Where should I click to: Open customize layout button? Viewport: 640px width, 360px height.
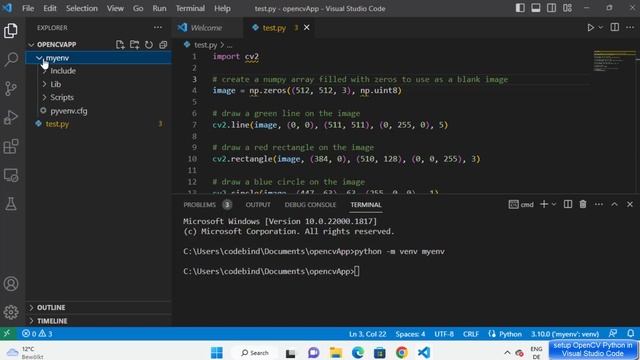point(567,8)
